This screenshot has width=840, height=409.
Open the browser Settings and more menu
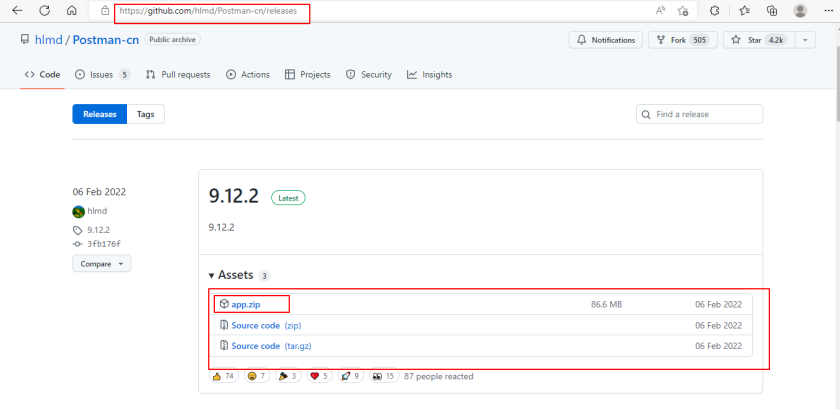coord(827,10)
